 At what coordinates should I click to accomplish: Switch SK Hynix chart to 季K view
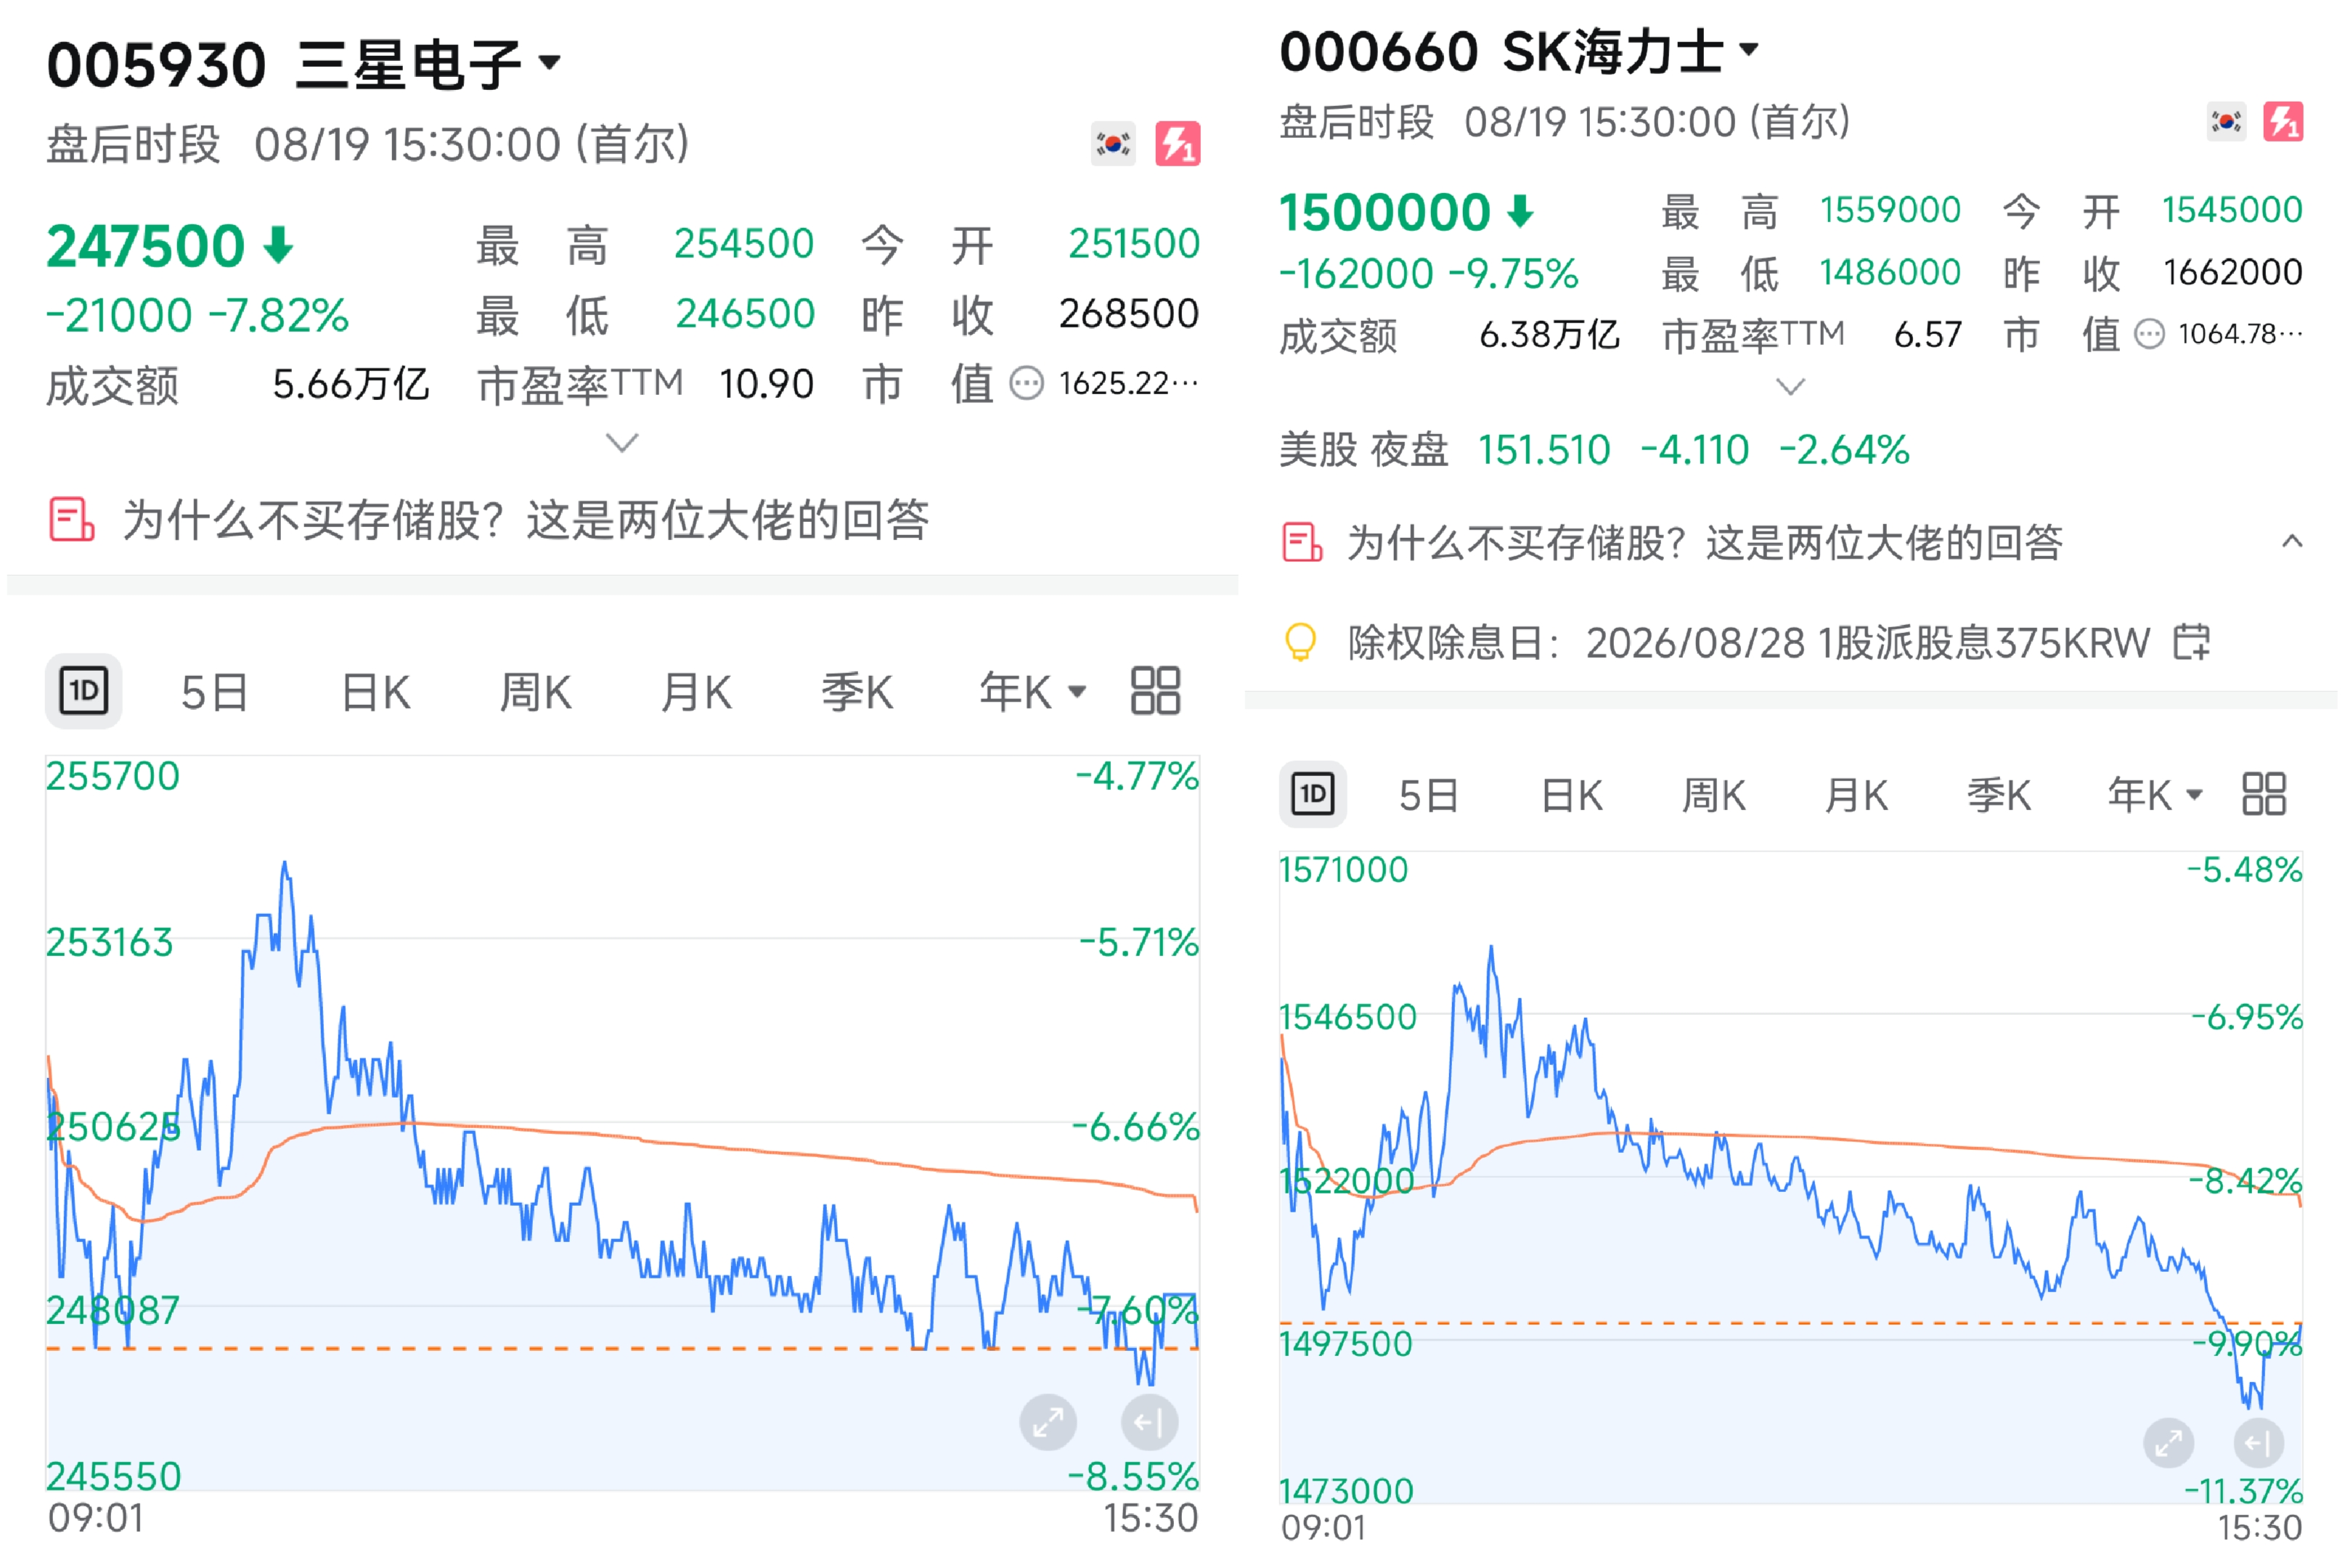[1998, 796]
